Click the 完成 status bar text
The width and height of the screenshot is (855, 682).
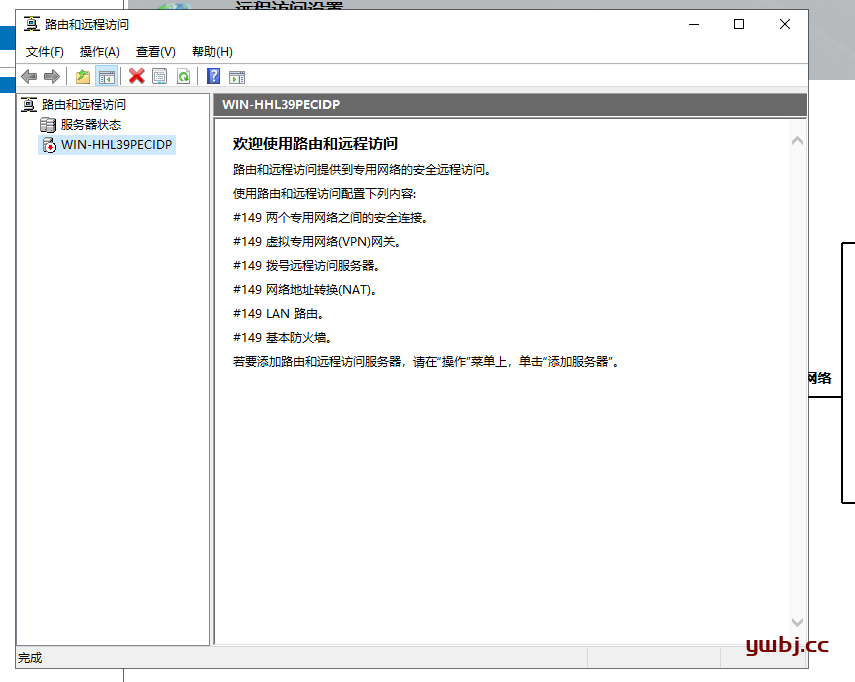pyautogui.click(x=30, y=658)
